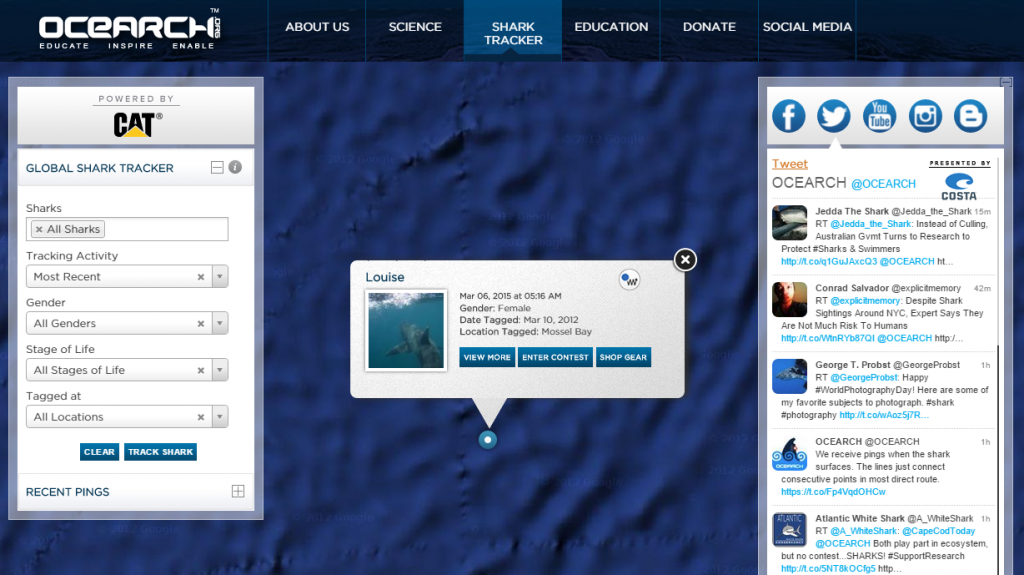The image size is (1024, 575).
Task: Open the Twitter feed icon
Action: click(x=834, y=116)
